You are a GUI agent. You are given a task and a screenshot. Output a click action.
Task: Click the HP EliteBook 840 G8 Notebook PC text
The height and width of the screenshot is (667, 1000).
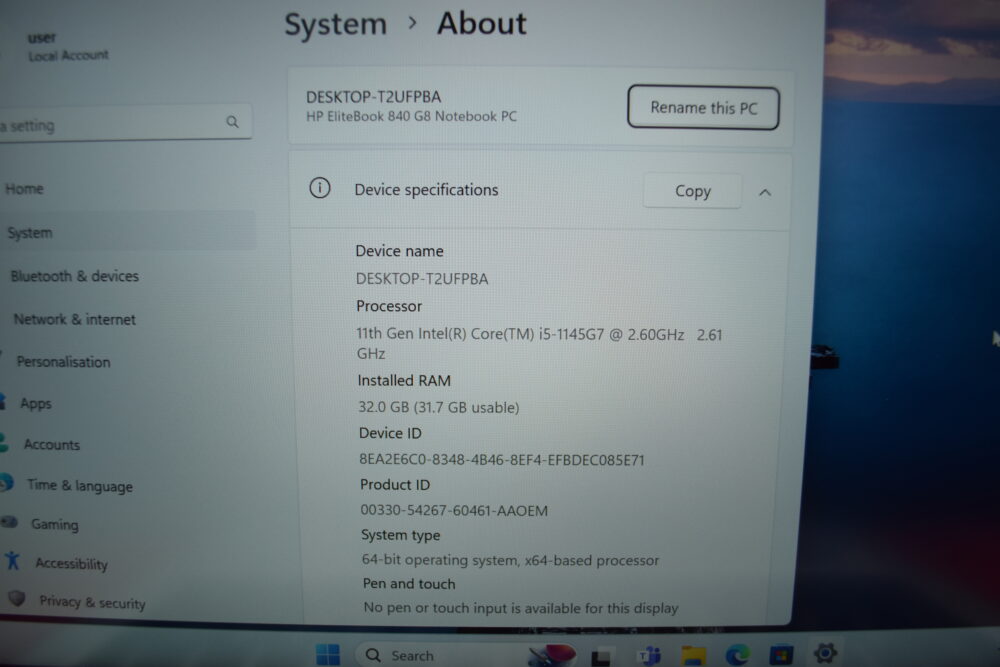tap(411, 117)
